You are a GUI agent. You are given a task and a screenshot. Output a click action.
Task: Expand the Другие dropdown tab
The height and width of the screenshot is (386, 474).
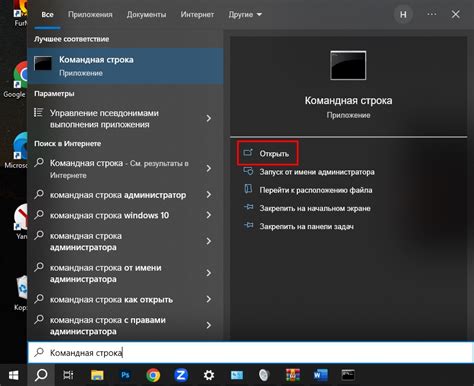245,15
